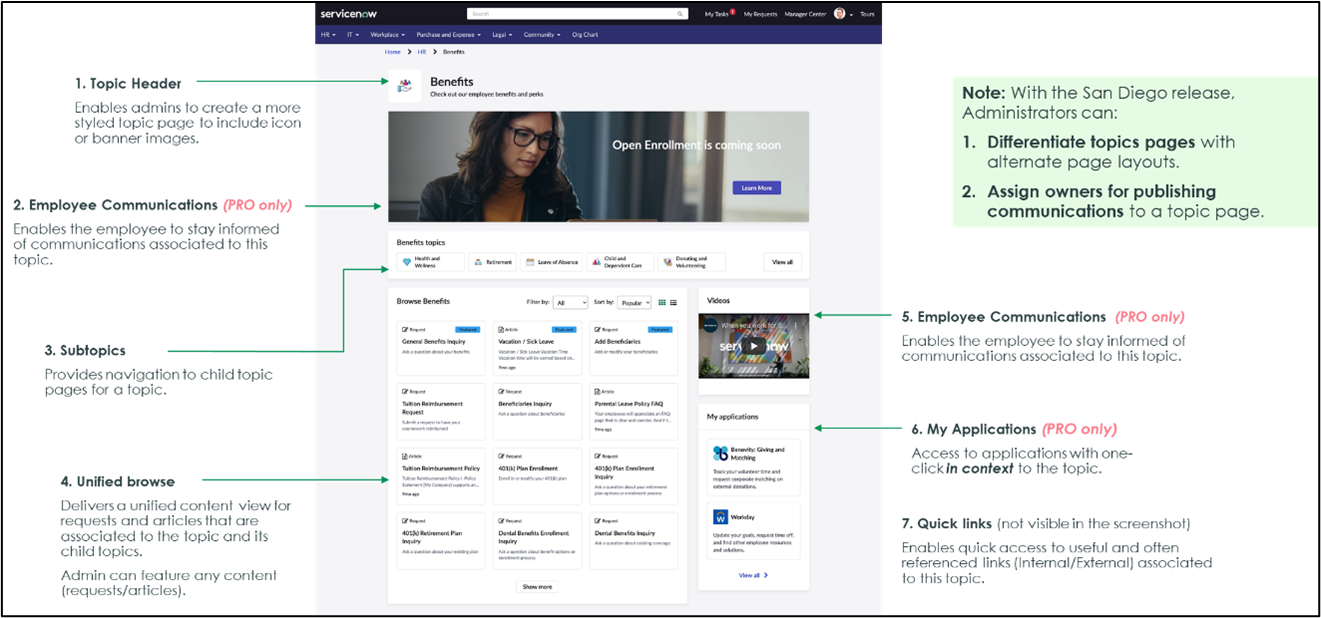Select Org Chart in the navigation bar
The width and height of the screenshot is (1321, 618).
(x=585, y=34)
